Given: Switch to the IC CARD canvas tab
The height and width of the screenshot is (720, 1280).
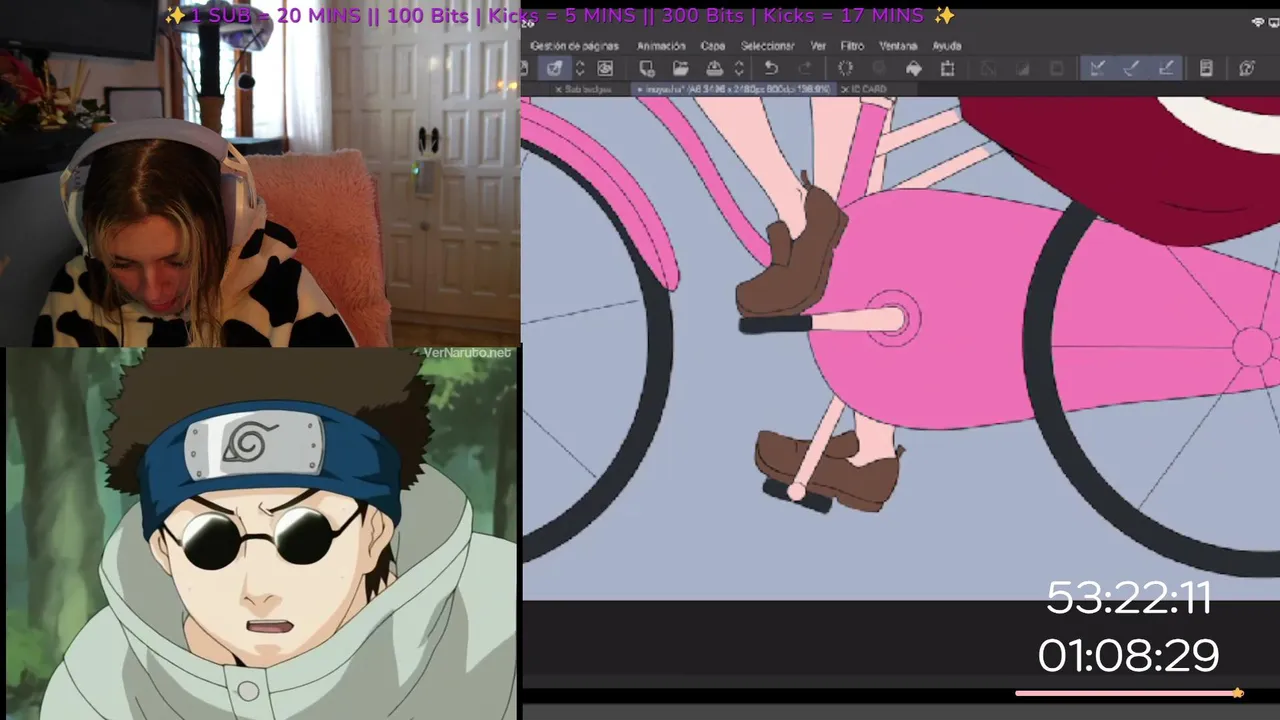Looking at the screenshot, I should coord(869,89).
